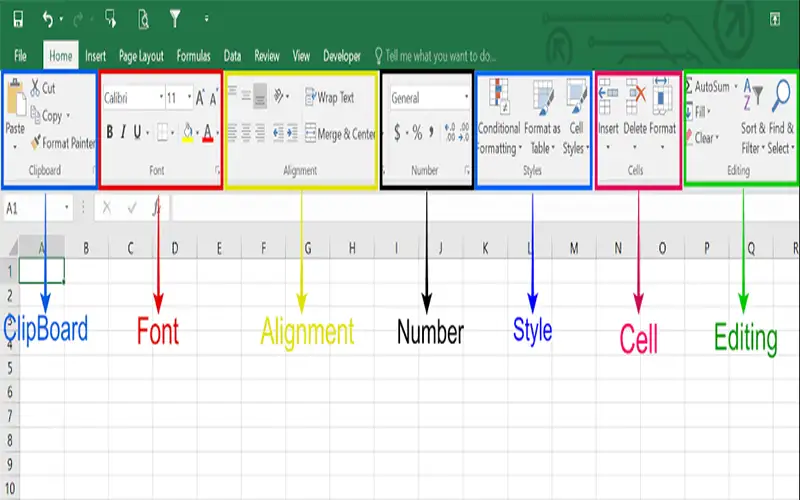The height and width of the screenshot is (500, 800).
Task: Open the Calibri font name dropdown
Action: pyautogui.click(x=133, y=97)
